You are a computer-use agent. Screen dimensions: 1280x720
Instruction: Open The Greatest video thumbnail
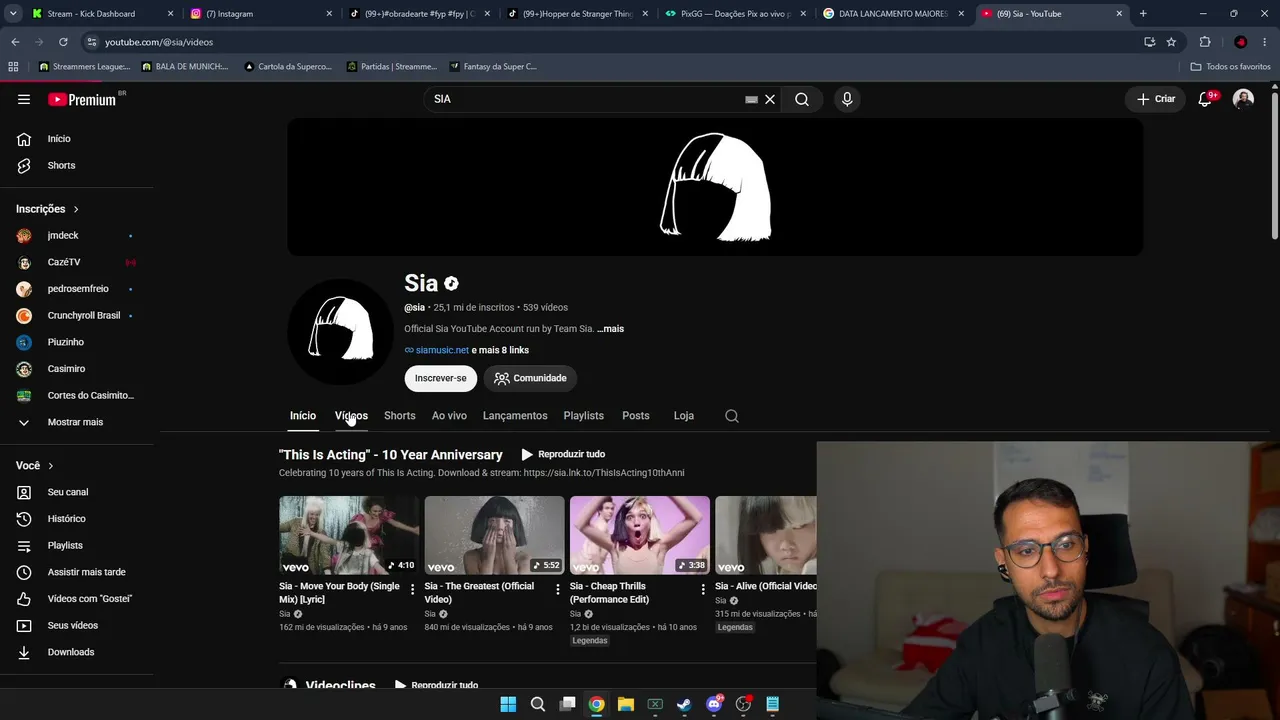(494, 535)
